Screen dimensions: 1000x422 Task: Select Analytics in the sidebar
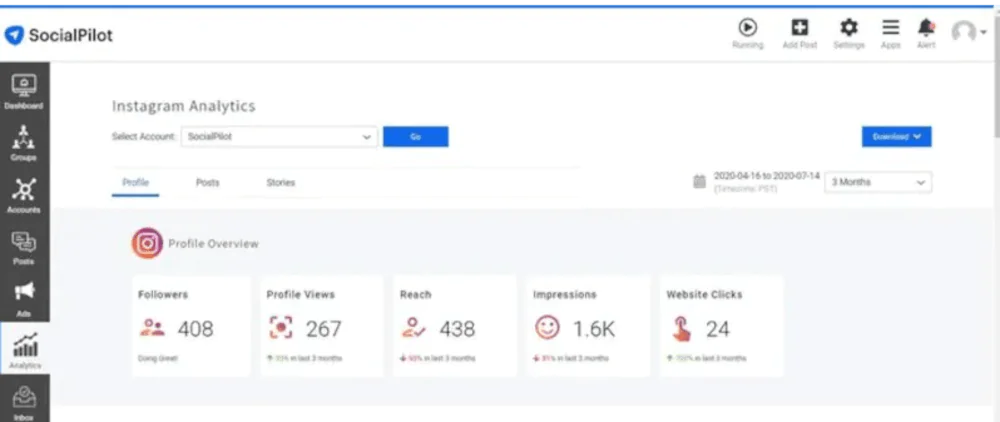tap(25, 349)
